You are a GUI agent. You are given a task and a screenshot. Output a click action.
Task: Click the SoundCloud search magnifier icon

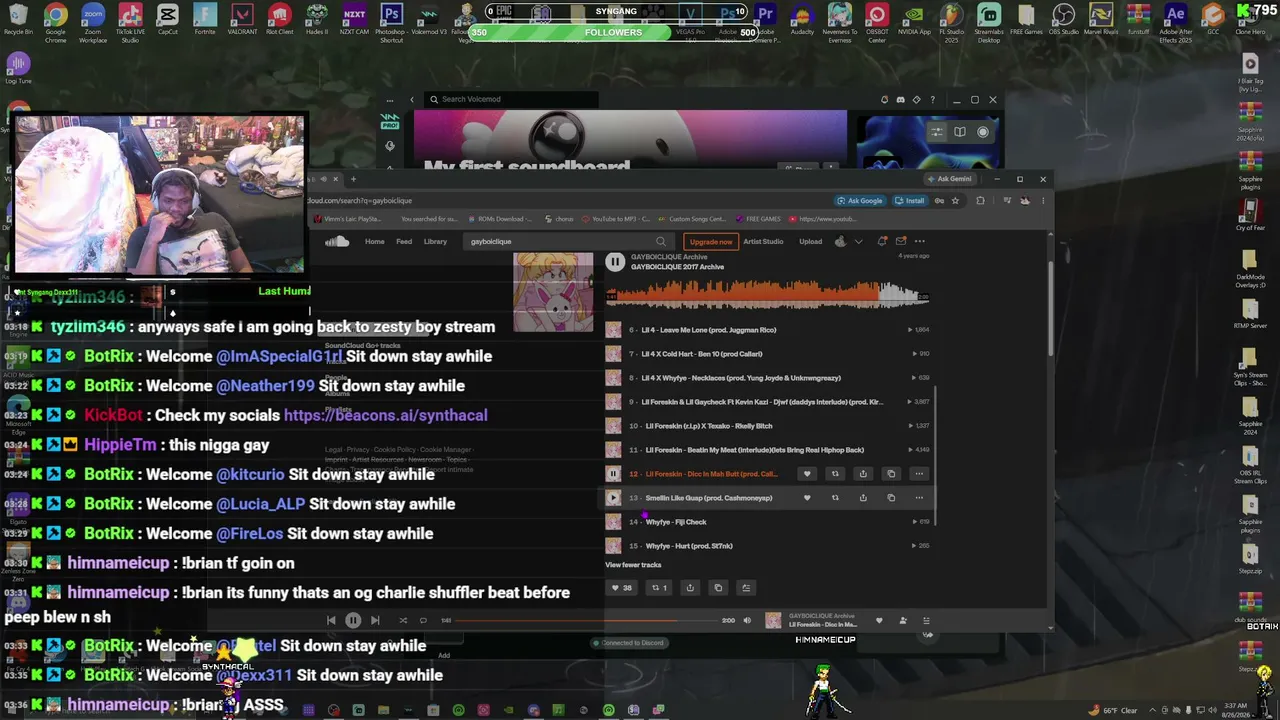661,241
